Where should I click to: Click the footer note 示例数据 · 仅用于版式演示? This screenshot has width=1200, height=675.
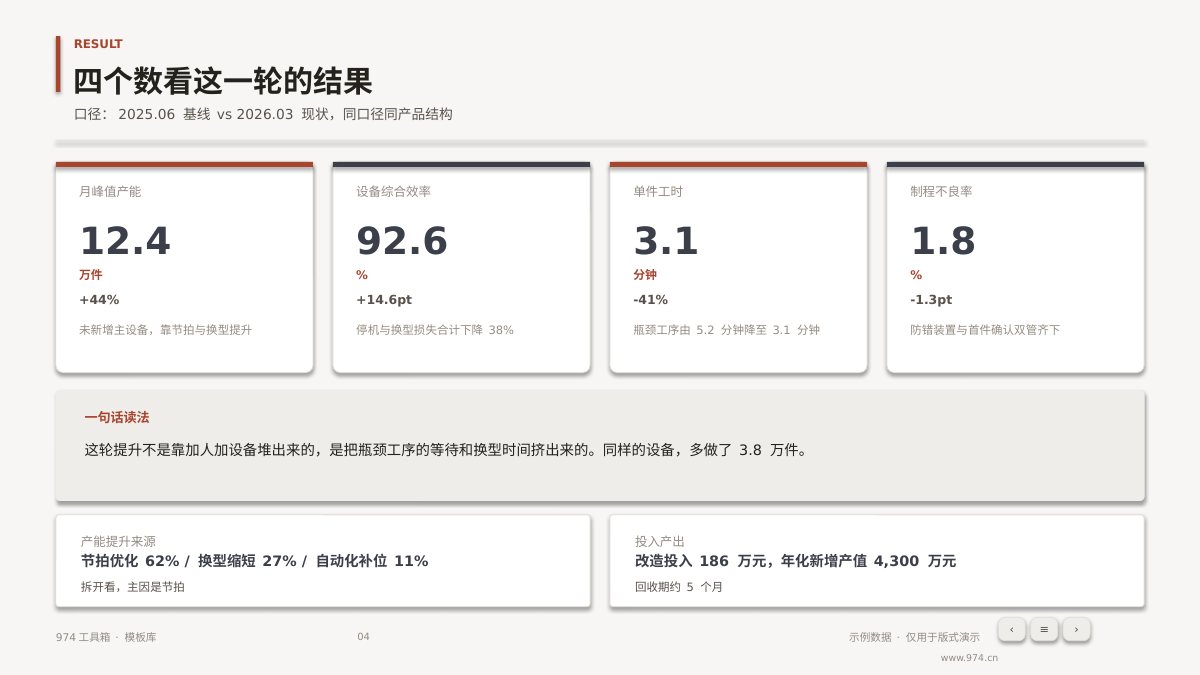tap(914, 637)
